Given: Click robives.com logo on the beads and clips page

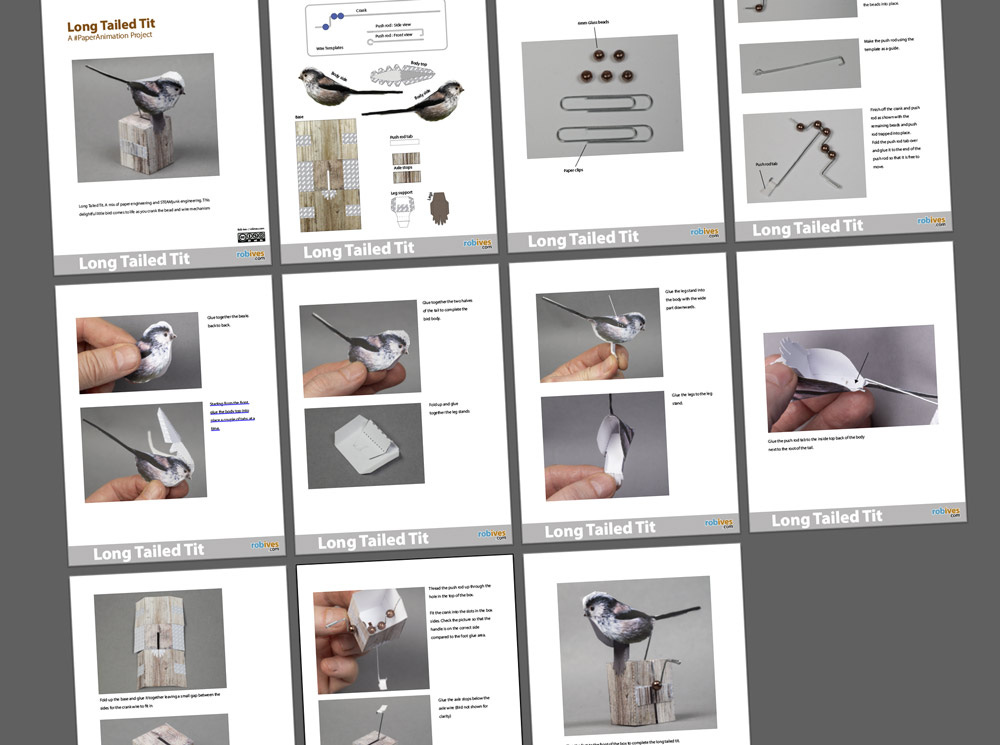Looking at the screenshot, I should pos(705,232).
